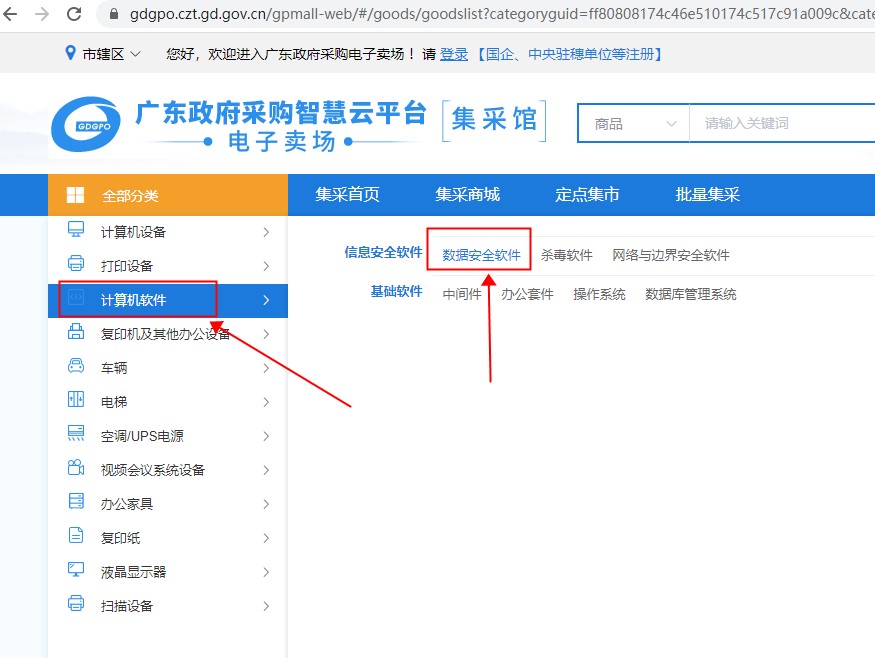This screenshot has width=875, height=658.
Task: Click the GDGPO platform logo
Action: point(85,125)
